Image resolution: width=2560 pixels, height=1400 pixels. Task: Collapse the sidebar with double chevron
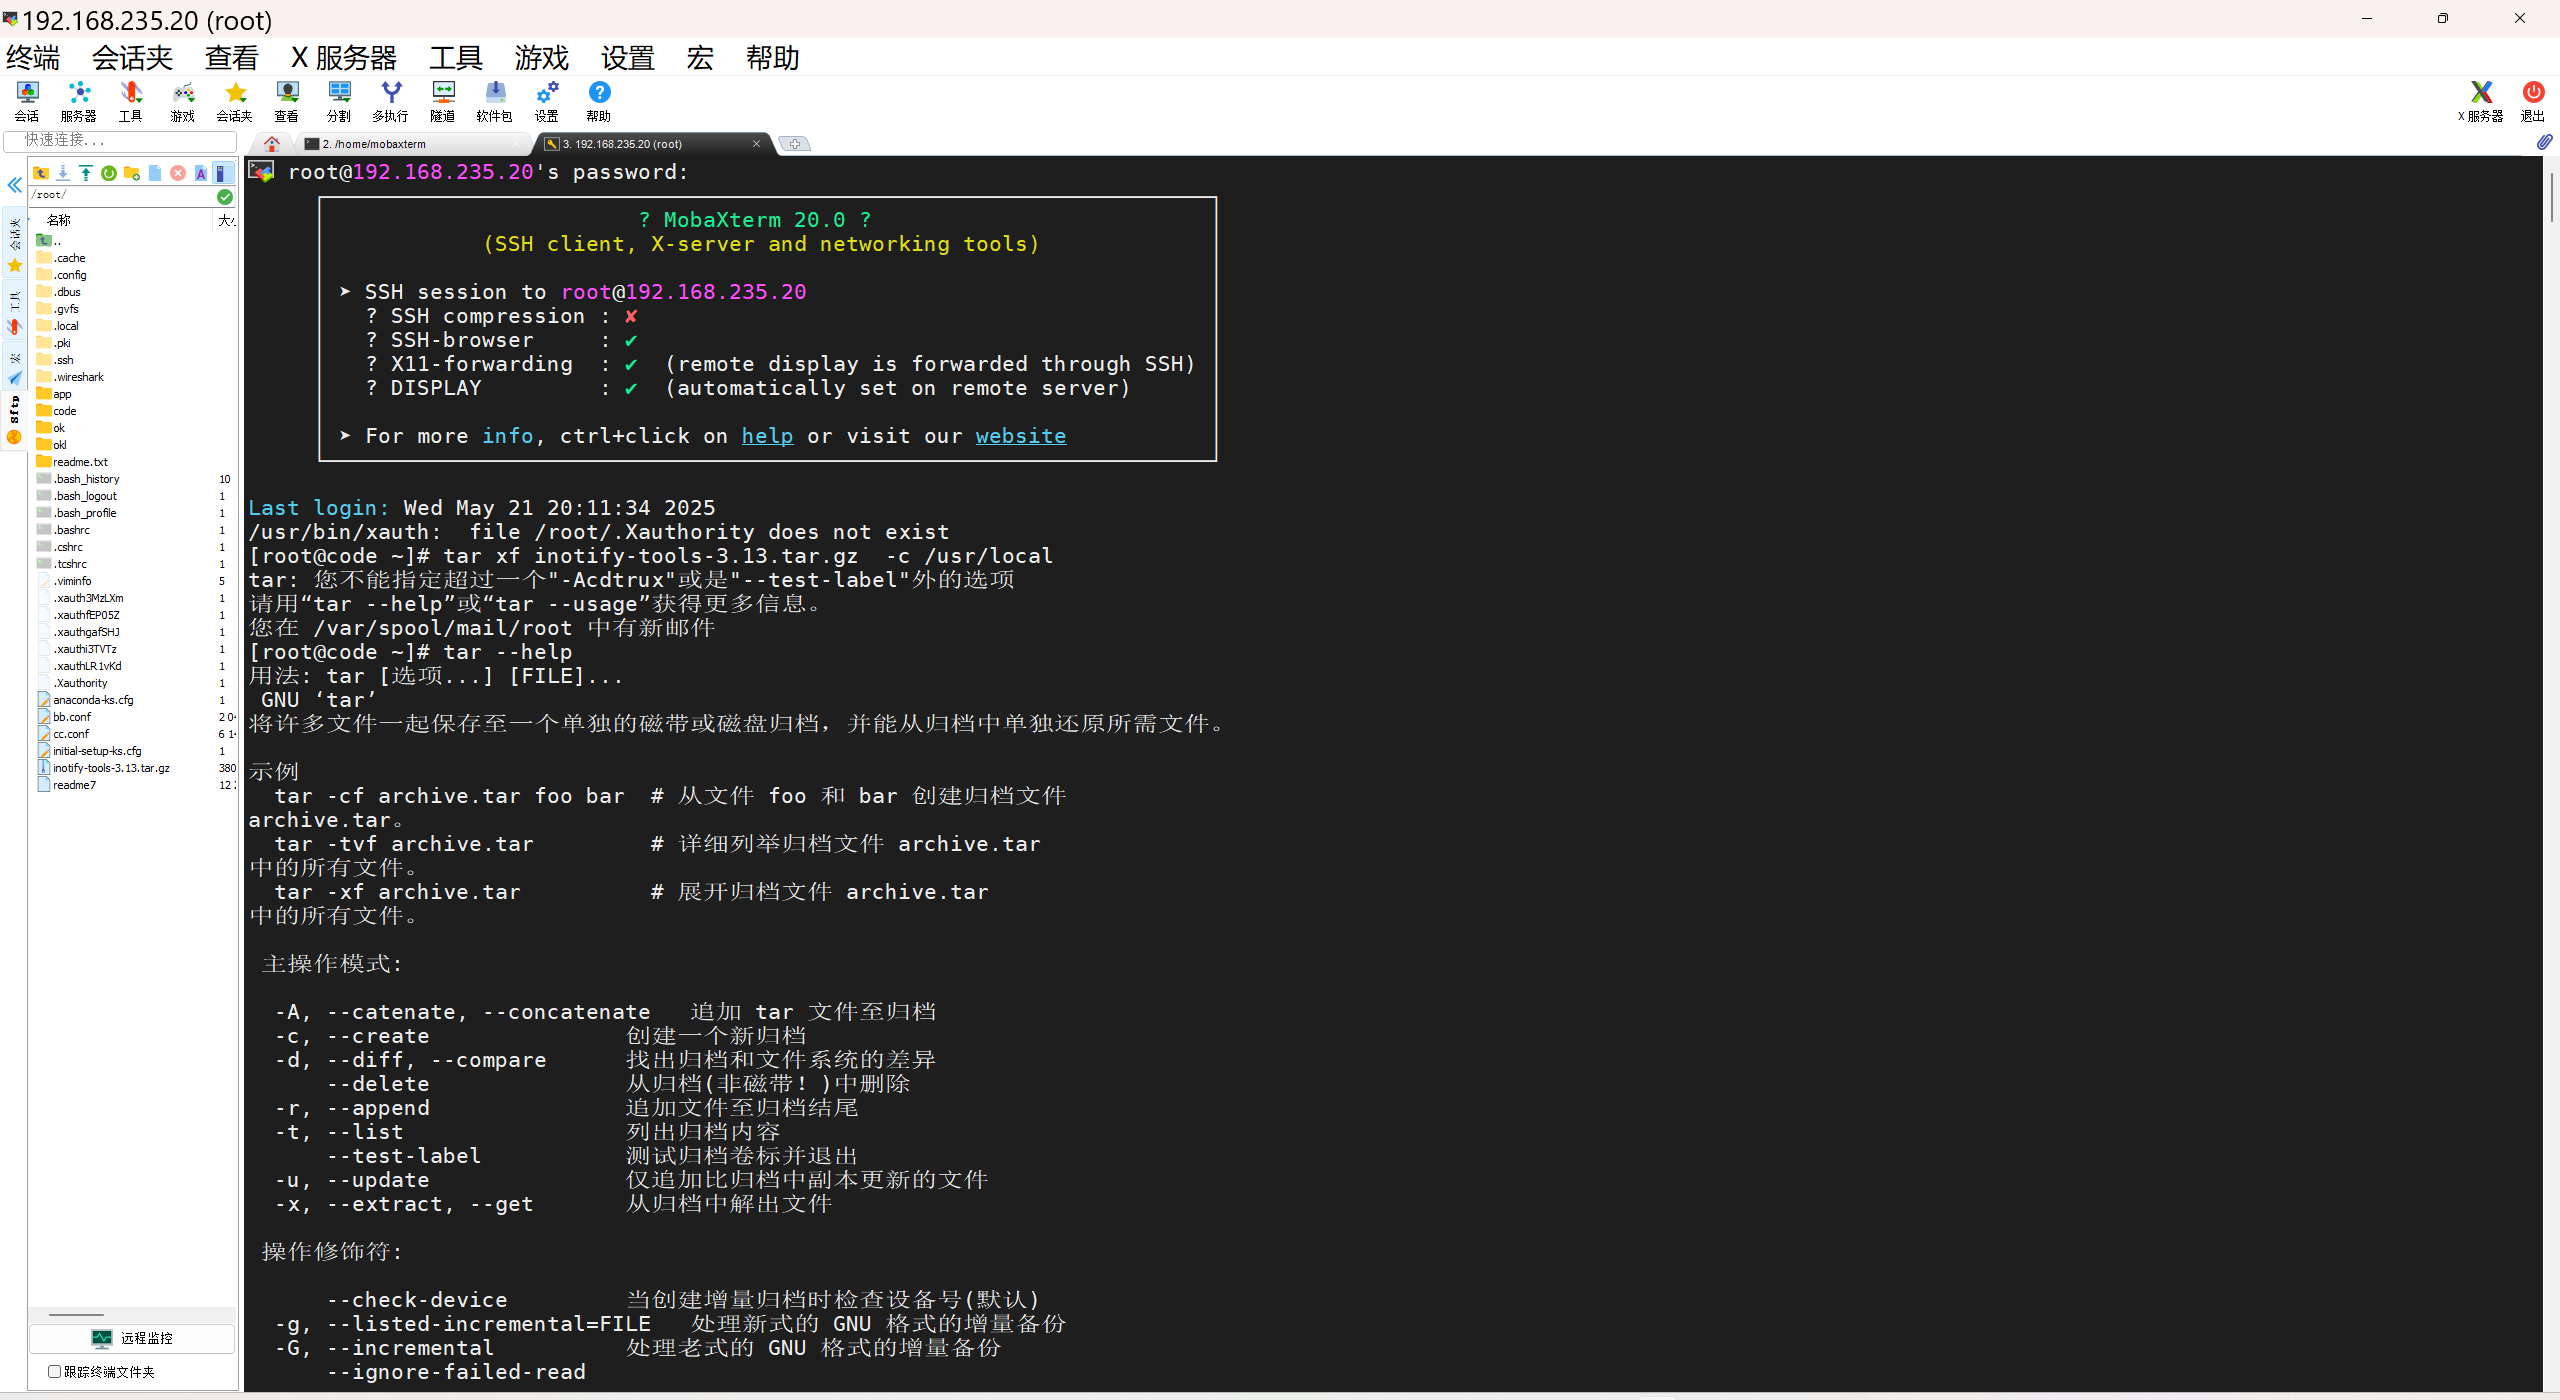(x=15, y=185)
